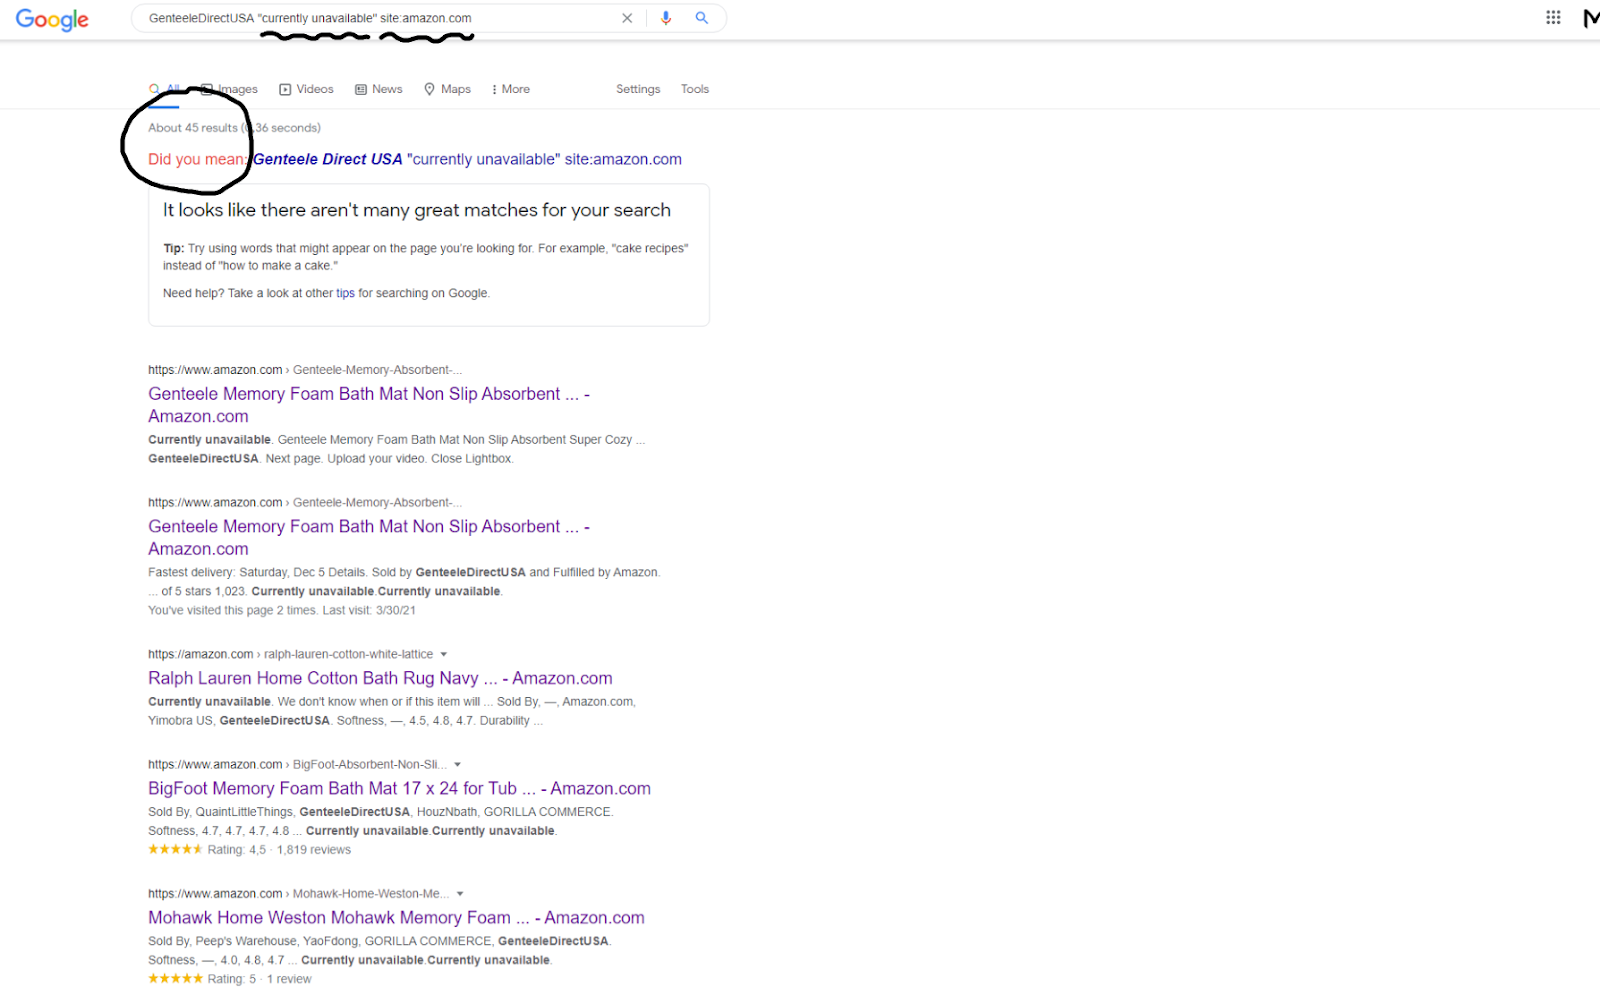Start voice search with the microphone icon

(x=666, y=18)
